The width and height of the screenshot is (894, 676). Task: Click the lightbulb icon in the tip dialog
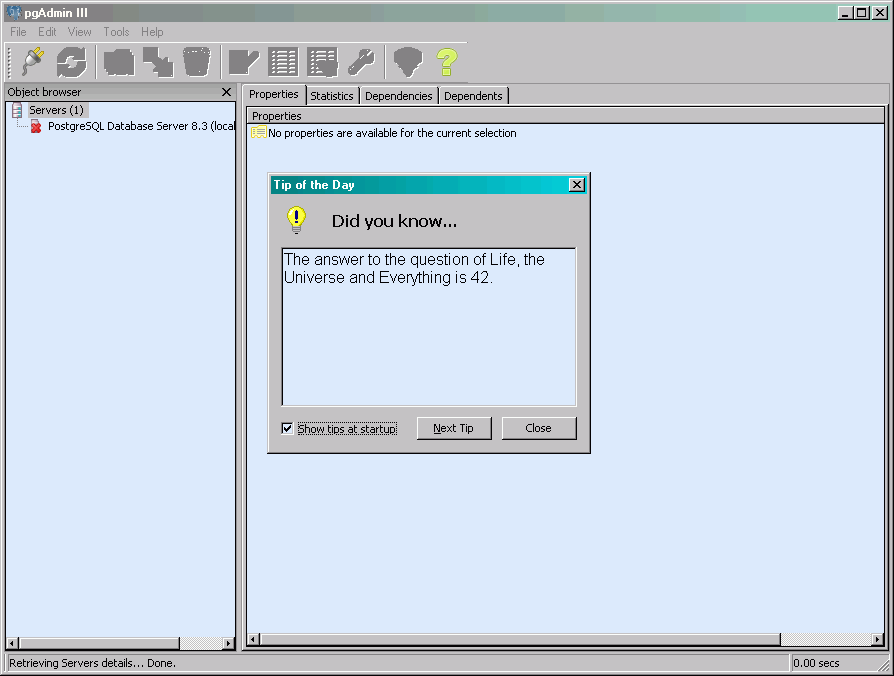tap(296, 220)
